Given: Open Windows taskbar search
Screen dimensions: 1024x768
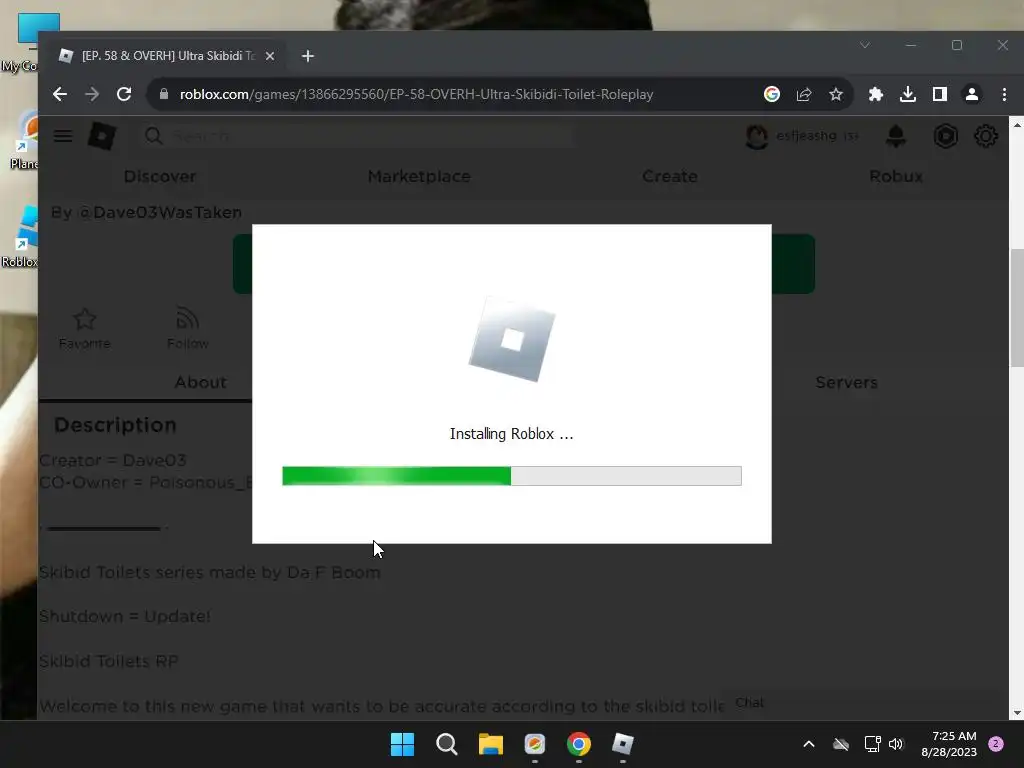Looking at the screenshot, I should [447, 744].
